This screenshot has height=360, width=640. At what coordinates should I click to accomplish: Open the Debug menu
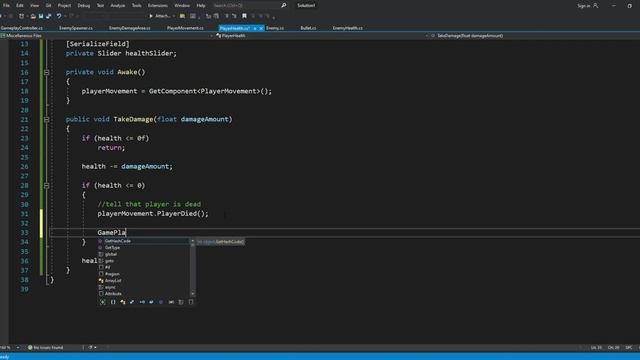[x=84, y=5]
